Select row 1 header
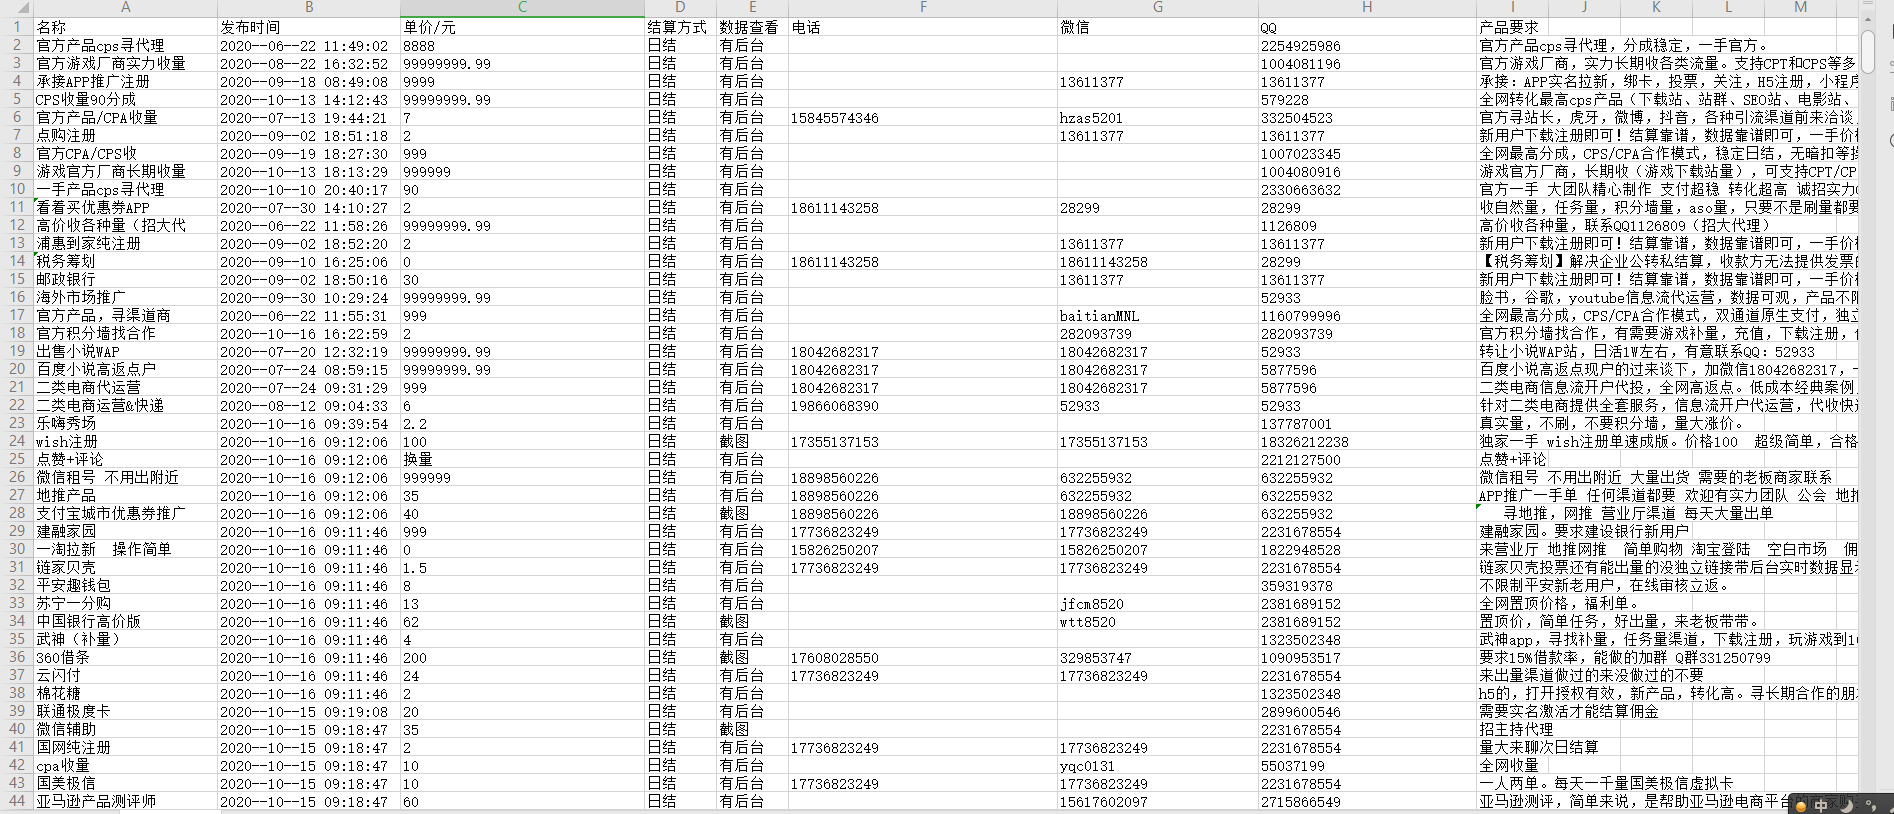Screen dimensions: 1894x814 click(17, 27)
